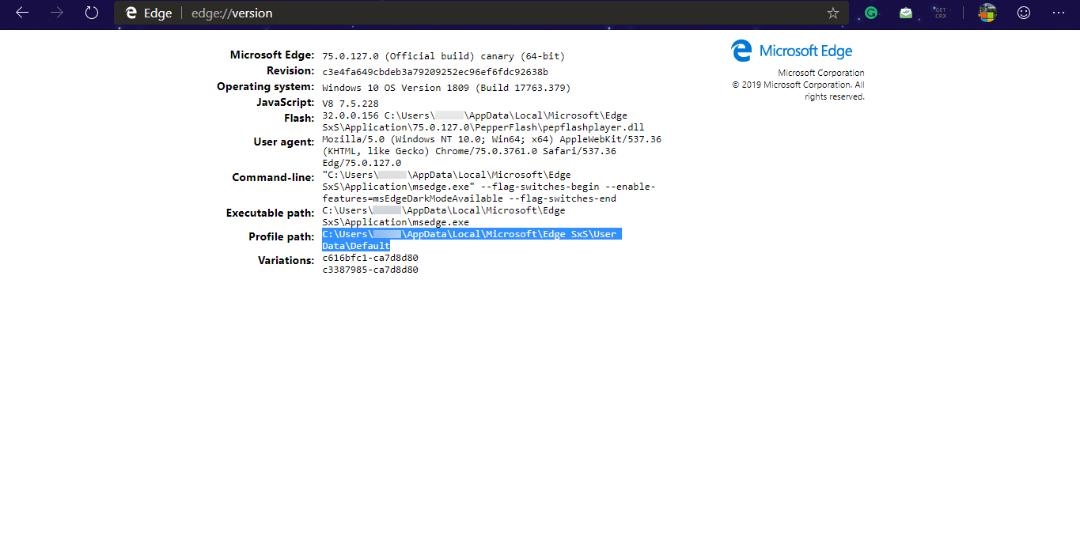Click the Microsoft Edge logo on page

791,51
